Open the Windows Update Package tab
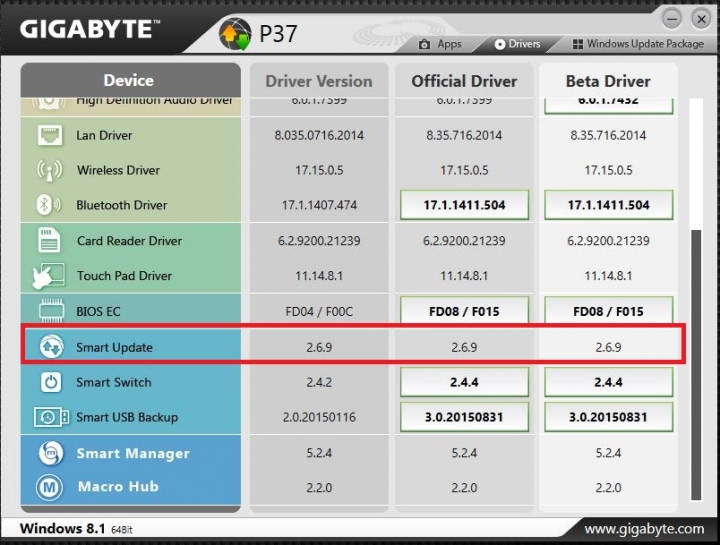The width and height of the screenshot is (720, 545). (x=638, y=44)
